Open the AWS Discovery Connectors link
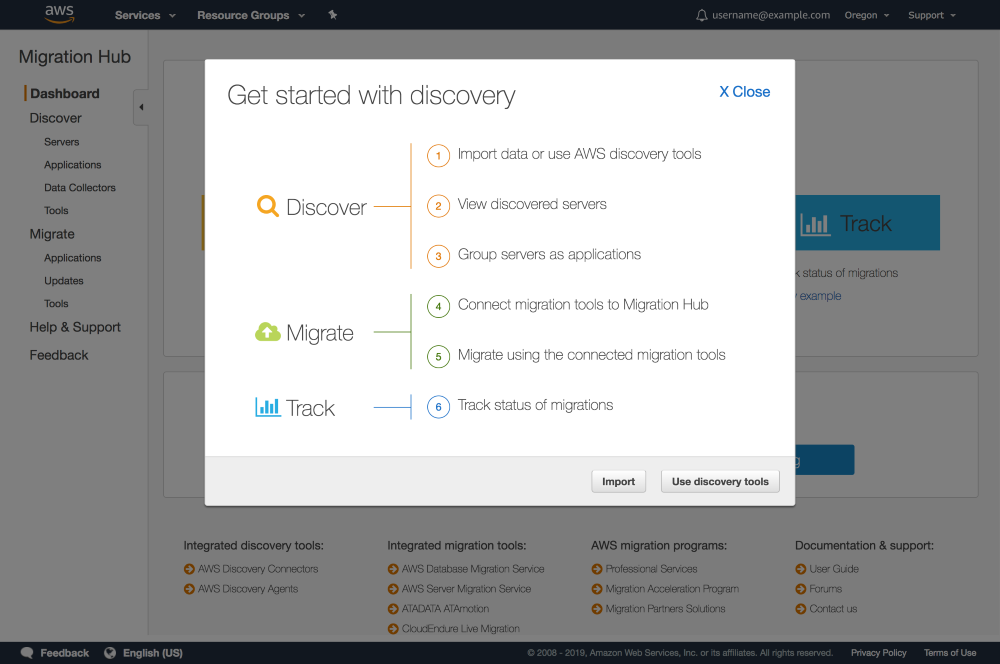 tap(258, 569)
